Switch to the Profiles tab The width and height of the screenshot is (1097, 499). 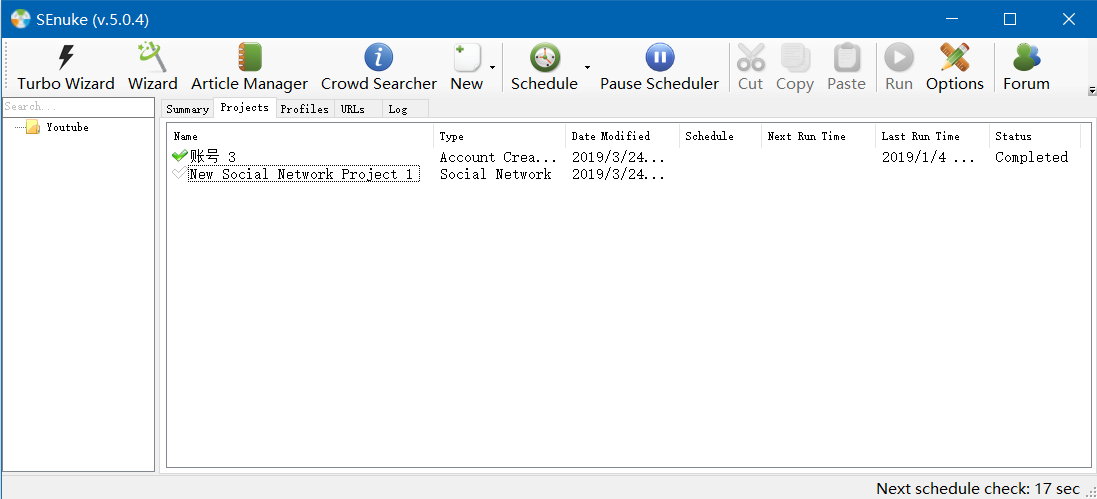[x=304, y=109]
